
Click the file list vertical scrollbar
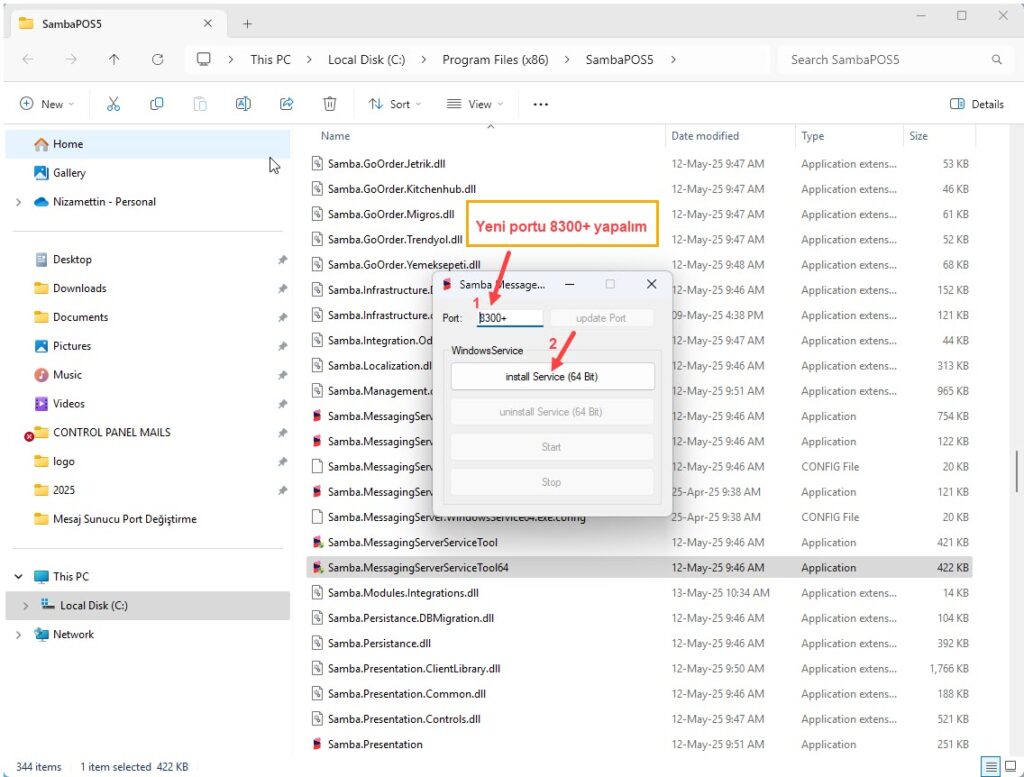(1016, 471)
